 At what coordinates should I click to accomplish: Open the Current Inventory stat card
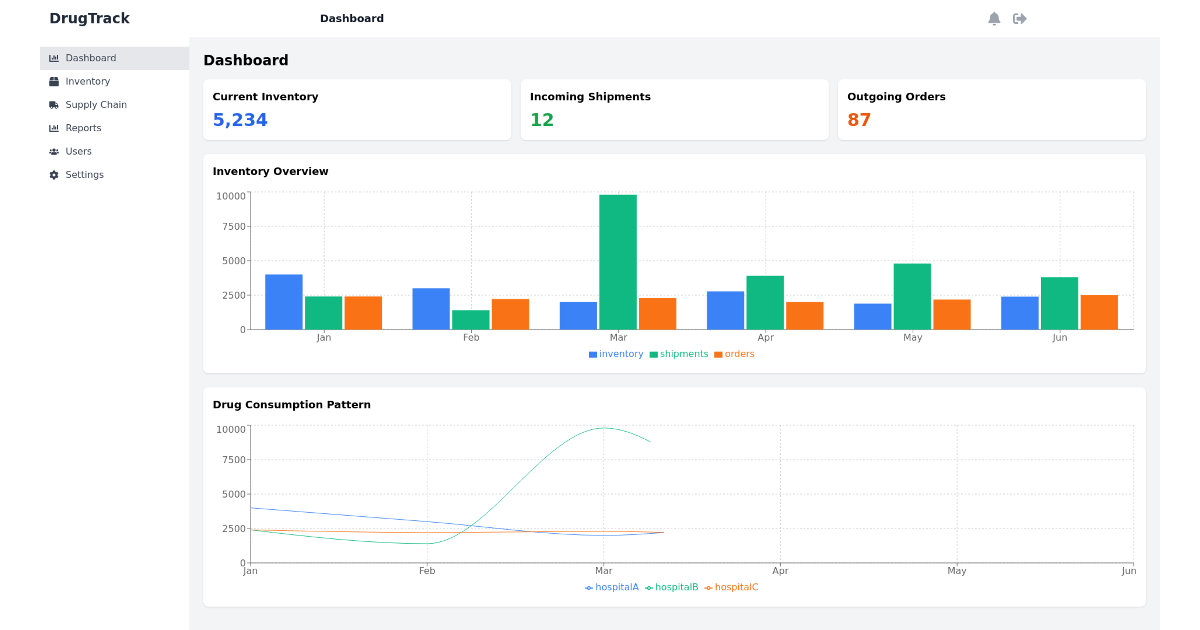(357, 110)
